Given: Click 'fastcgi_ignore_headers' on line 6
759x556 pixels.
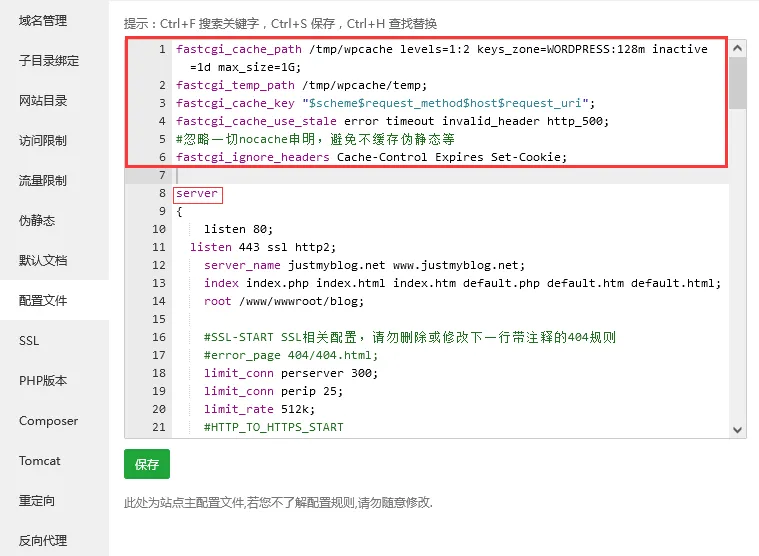Looking at the screenshot, I should [253, 157].
